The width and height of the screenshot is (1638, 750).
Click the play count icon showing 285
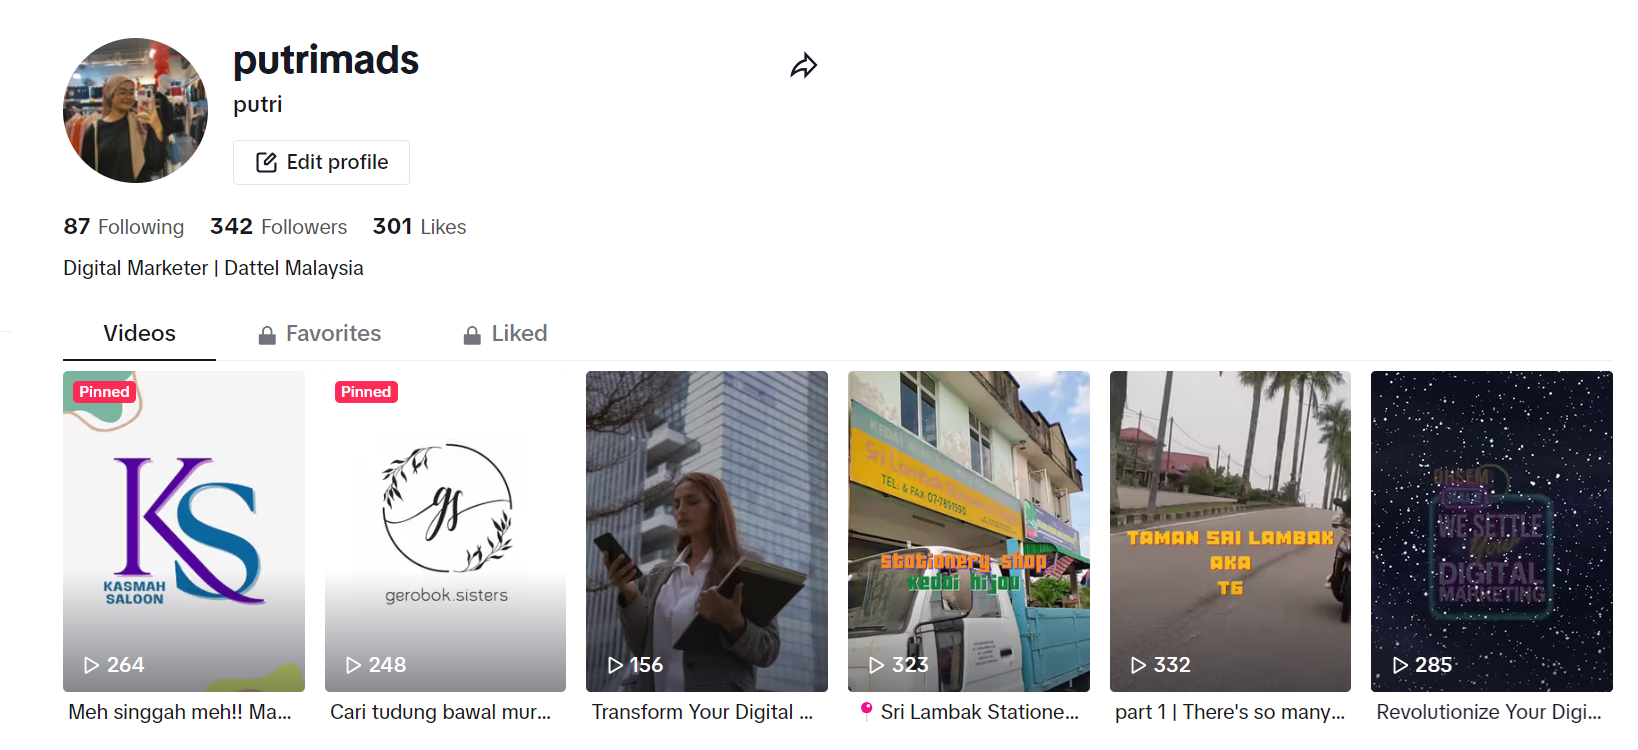click(1400, 665)
